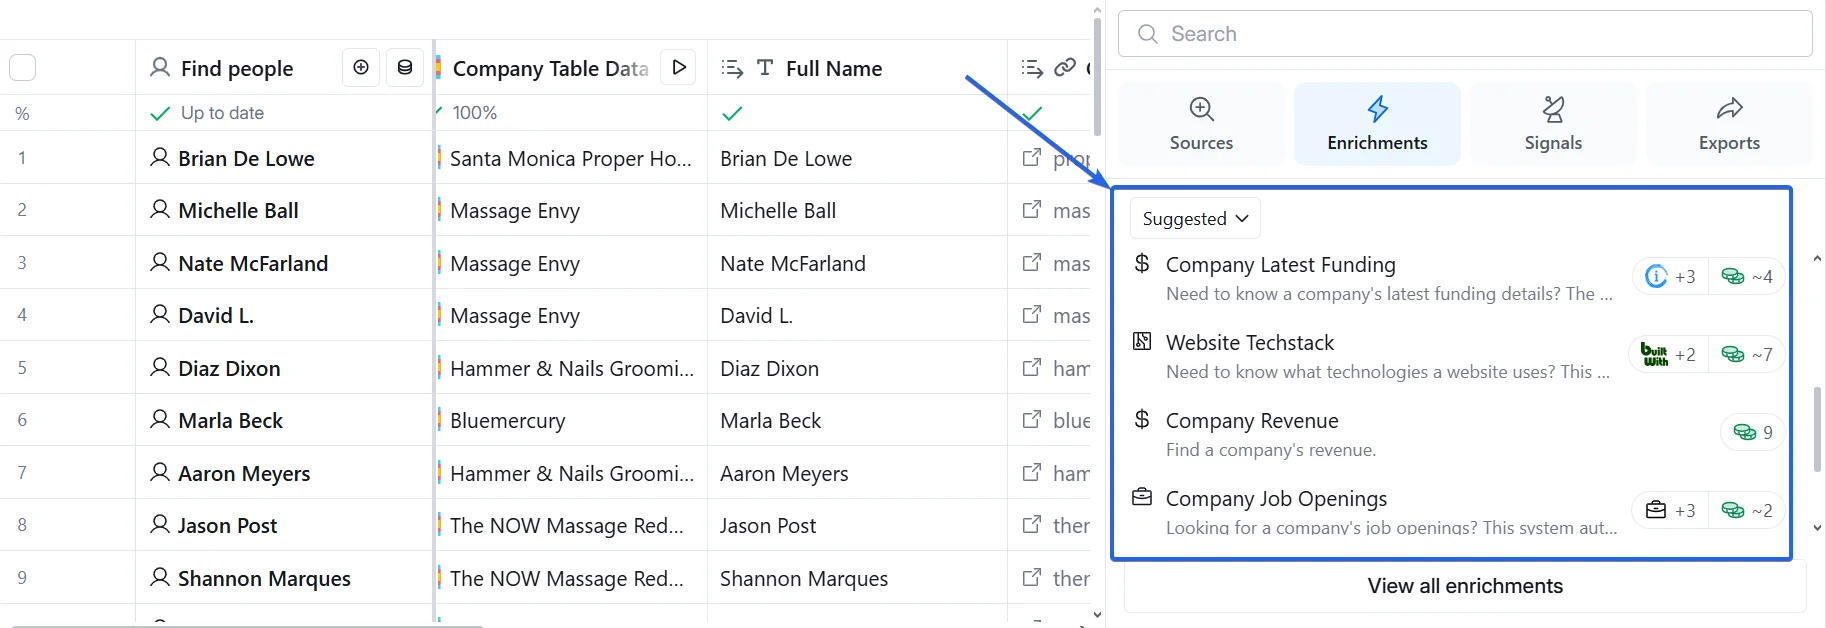Image resolution: width=1826 pixels, height=628 pixels.
Task: Open the Suggested dropdown
Action: pos(1195,218)
